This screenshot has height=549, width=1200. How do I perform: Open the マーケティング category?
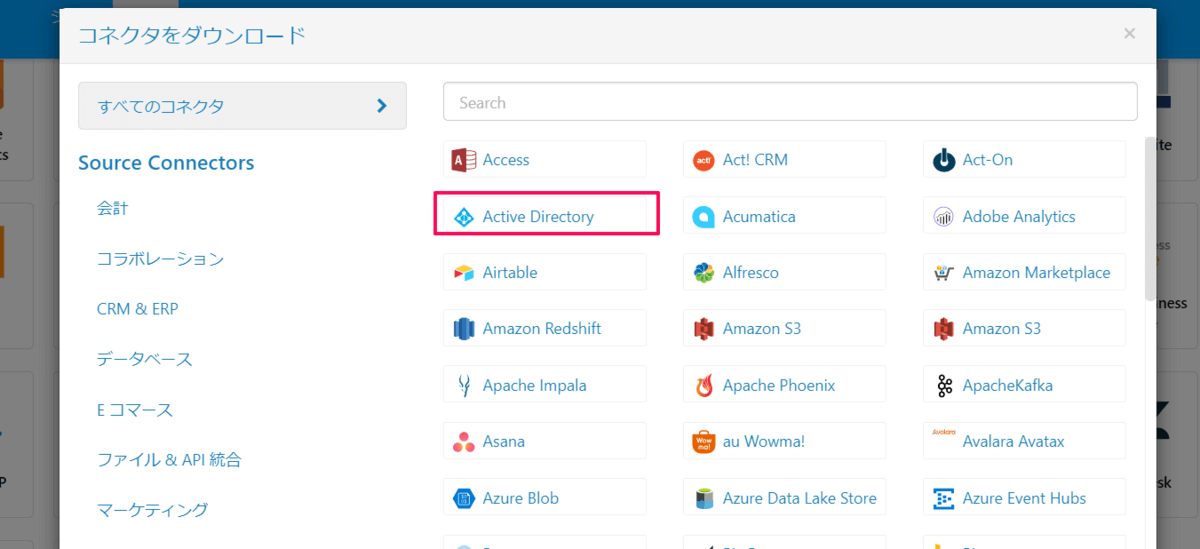click(x=153, y=510)
